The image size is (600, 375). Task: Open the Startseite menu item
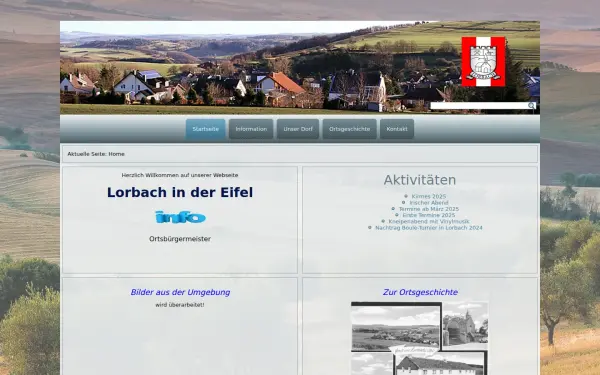pos(205,129)
